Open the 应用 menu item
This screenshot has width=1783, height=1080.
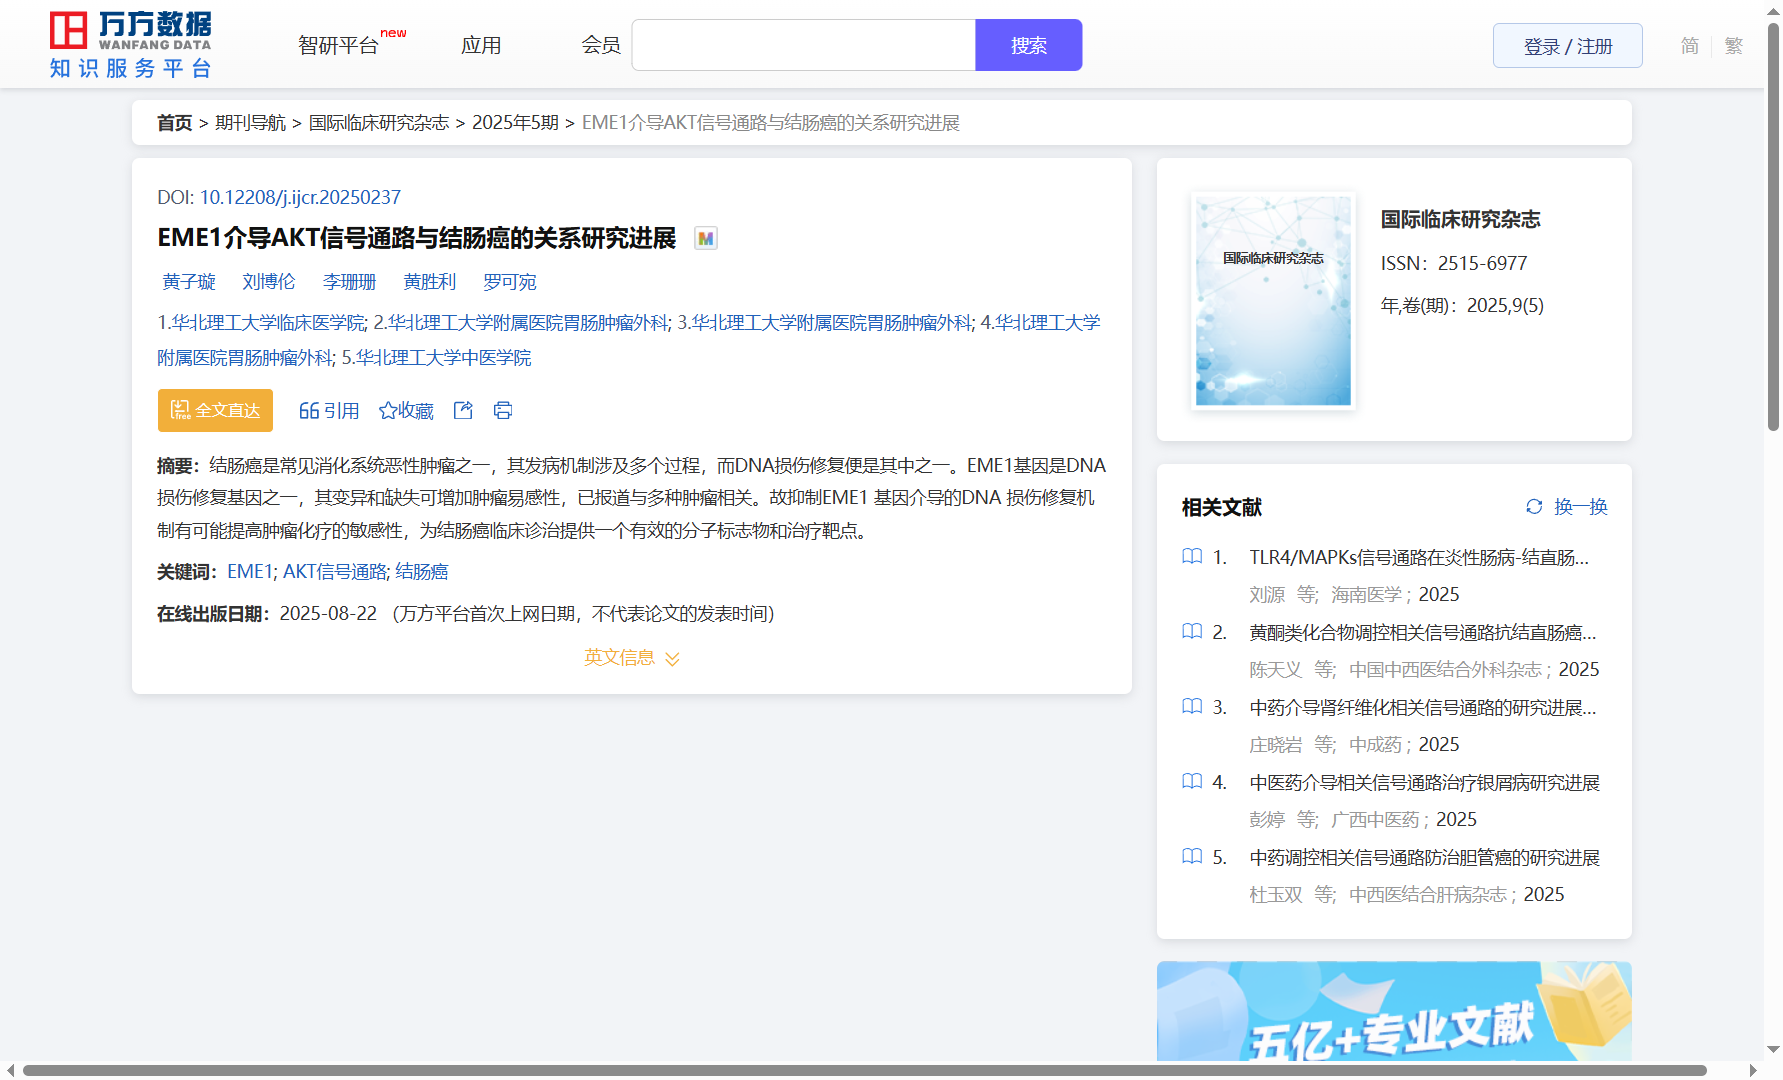click(x=481, y=46)
